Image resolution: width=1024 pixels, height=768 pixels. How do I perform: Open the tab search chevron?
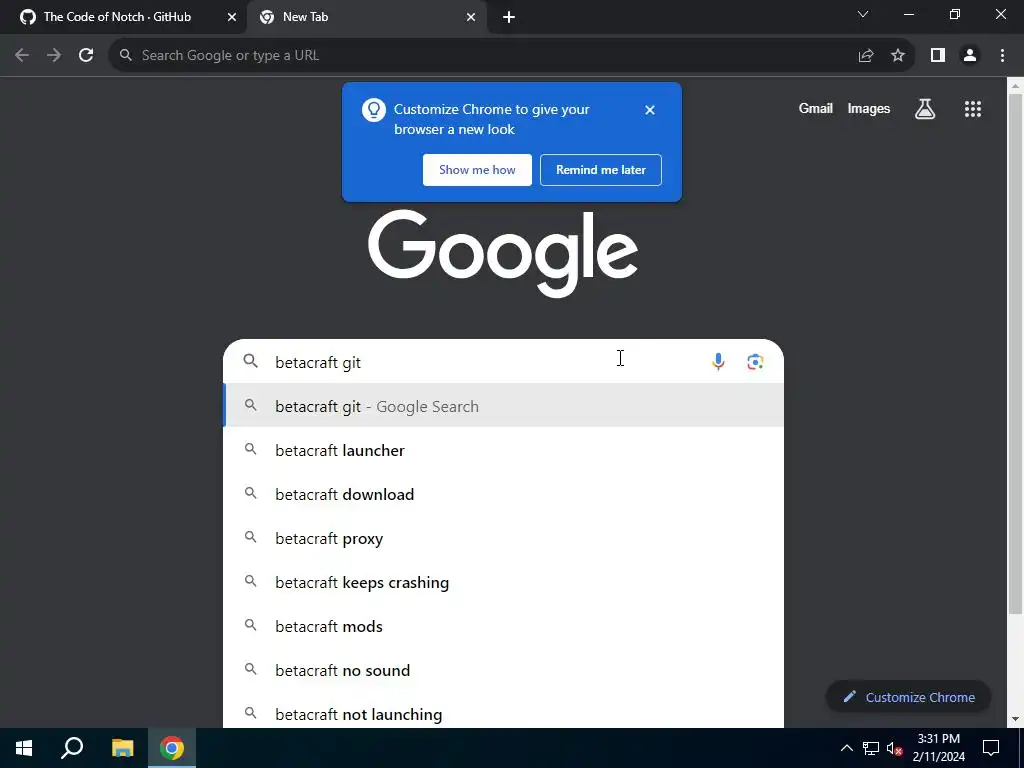point(863,14)
